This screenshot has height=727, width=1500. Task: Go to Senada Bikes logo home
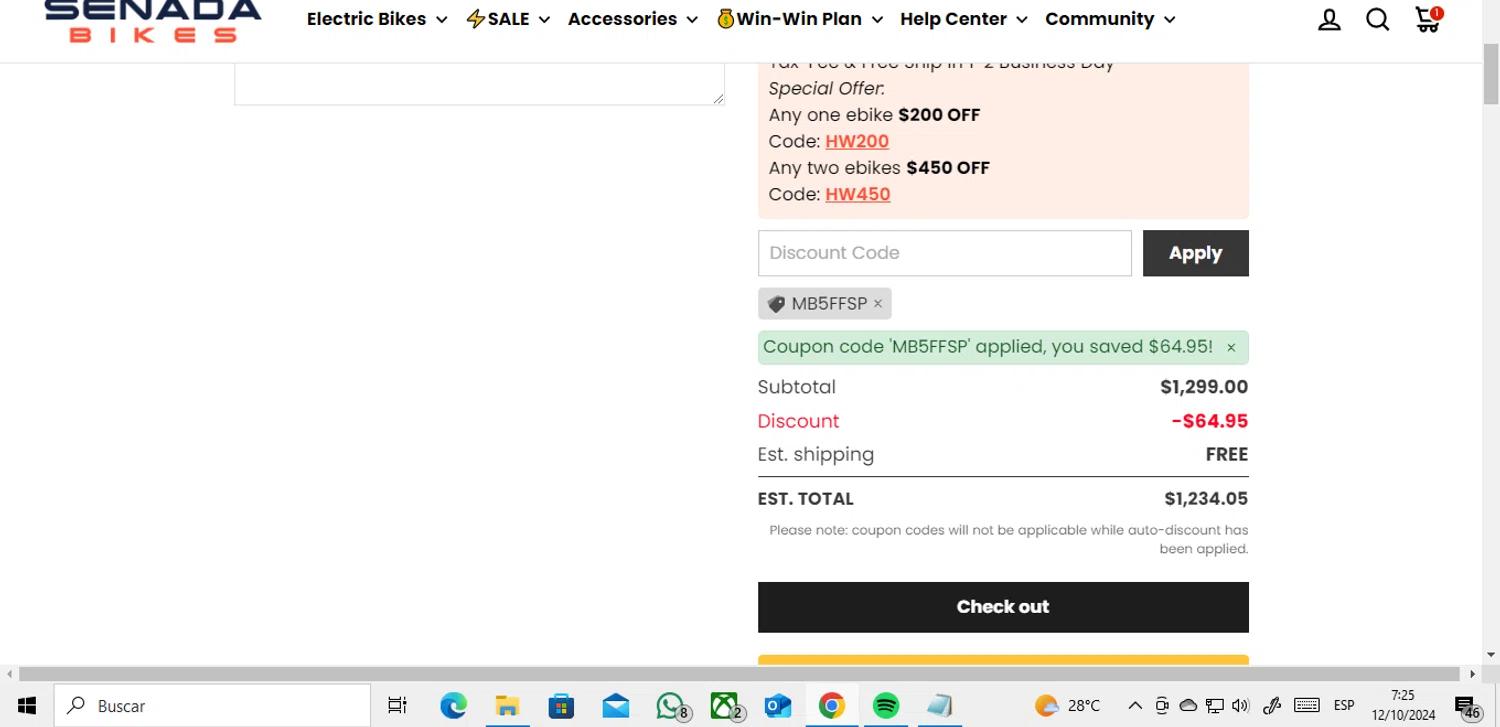point(153,20)
